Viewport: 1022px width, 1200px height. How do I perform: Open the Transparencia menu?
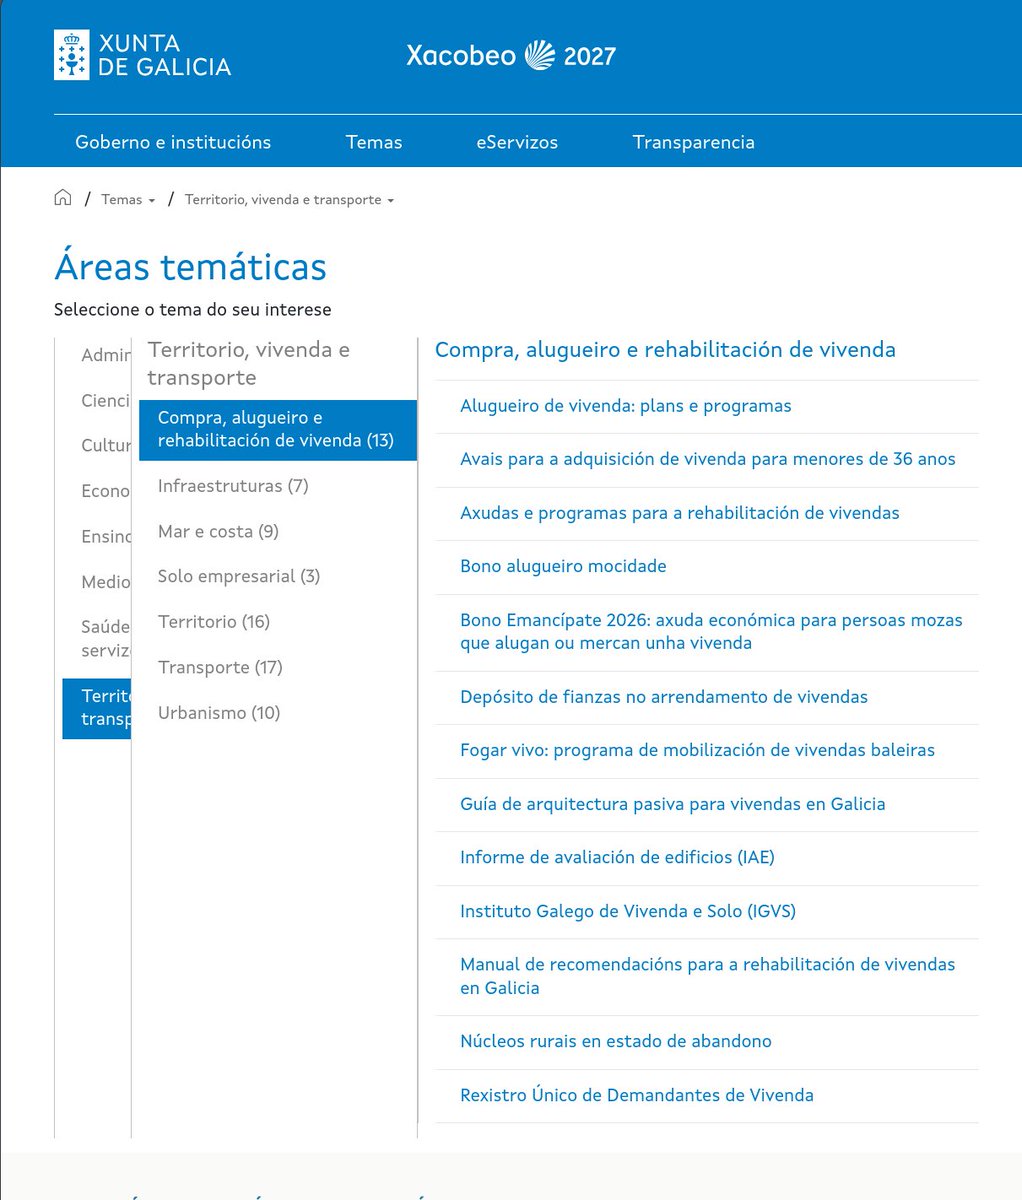(x=694, y=142)
